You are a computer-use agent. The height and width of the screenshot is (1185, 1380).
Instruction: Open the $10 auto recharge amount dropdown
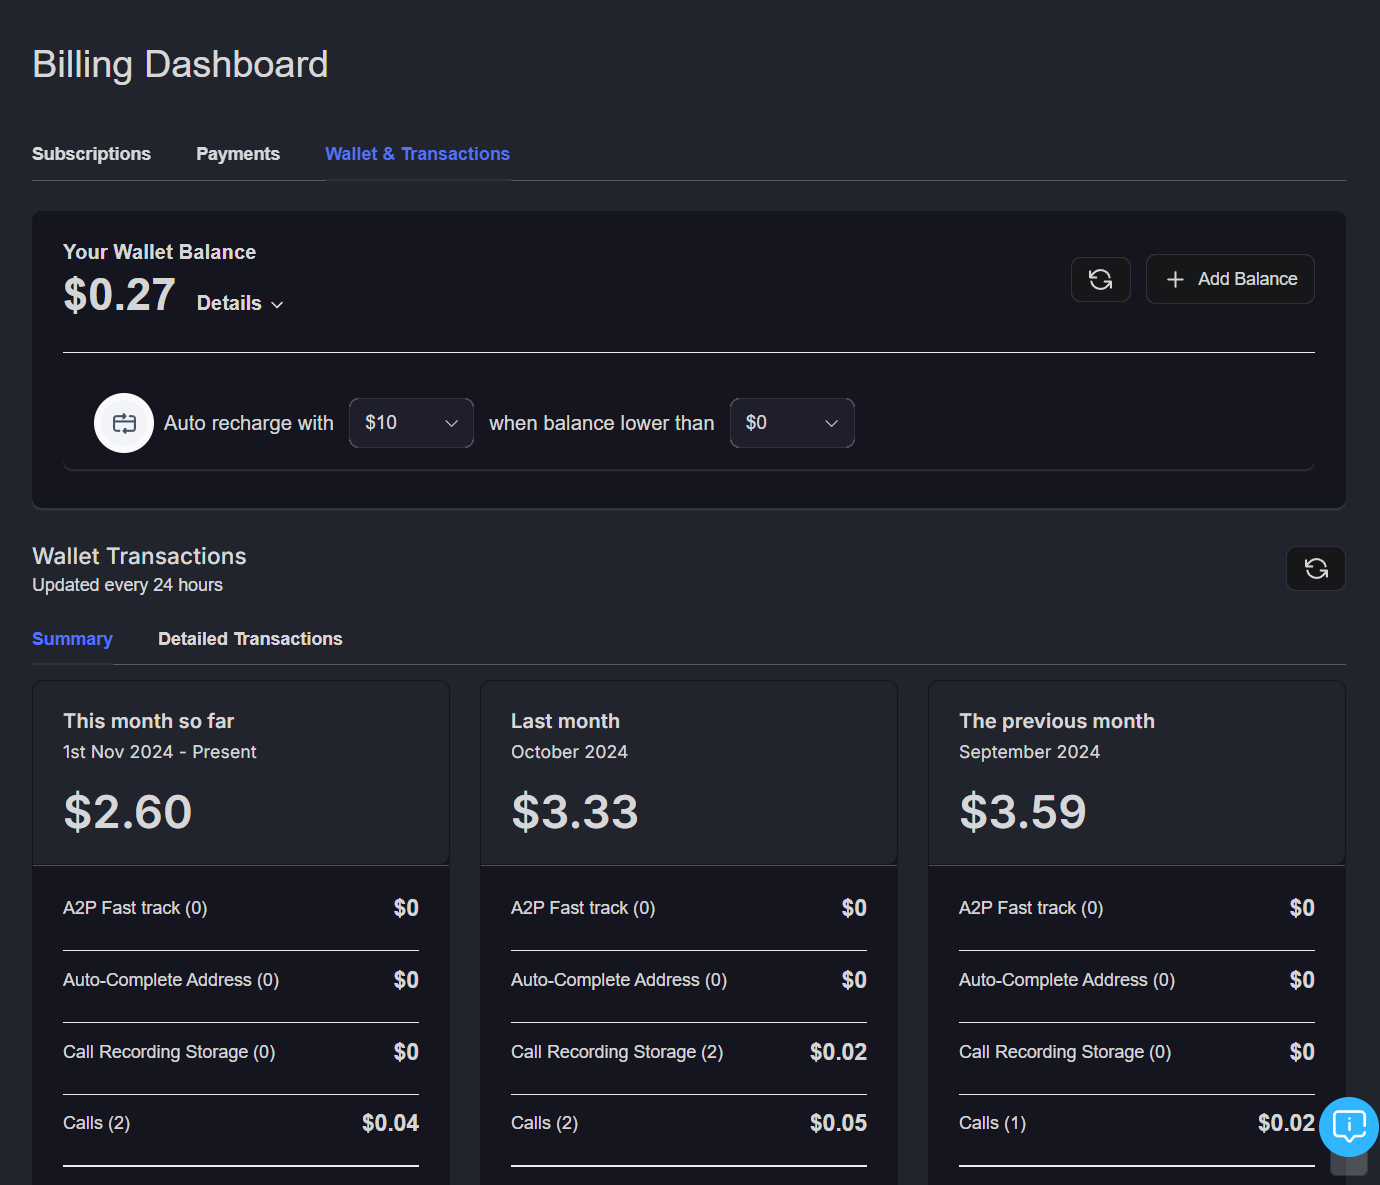click(x=411, y=423)
